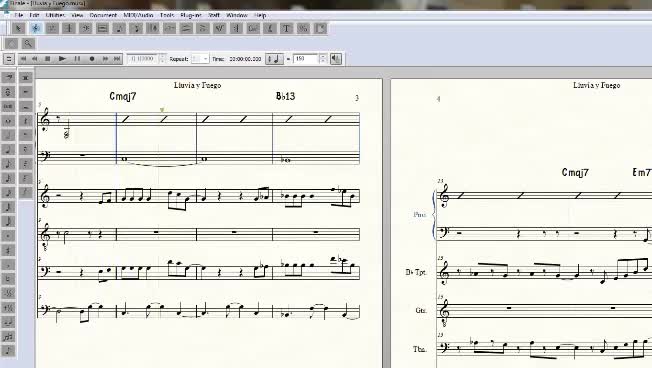Jump playback to the end
The width and height of the screenshot is (652, 368).
117,59
